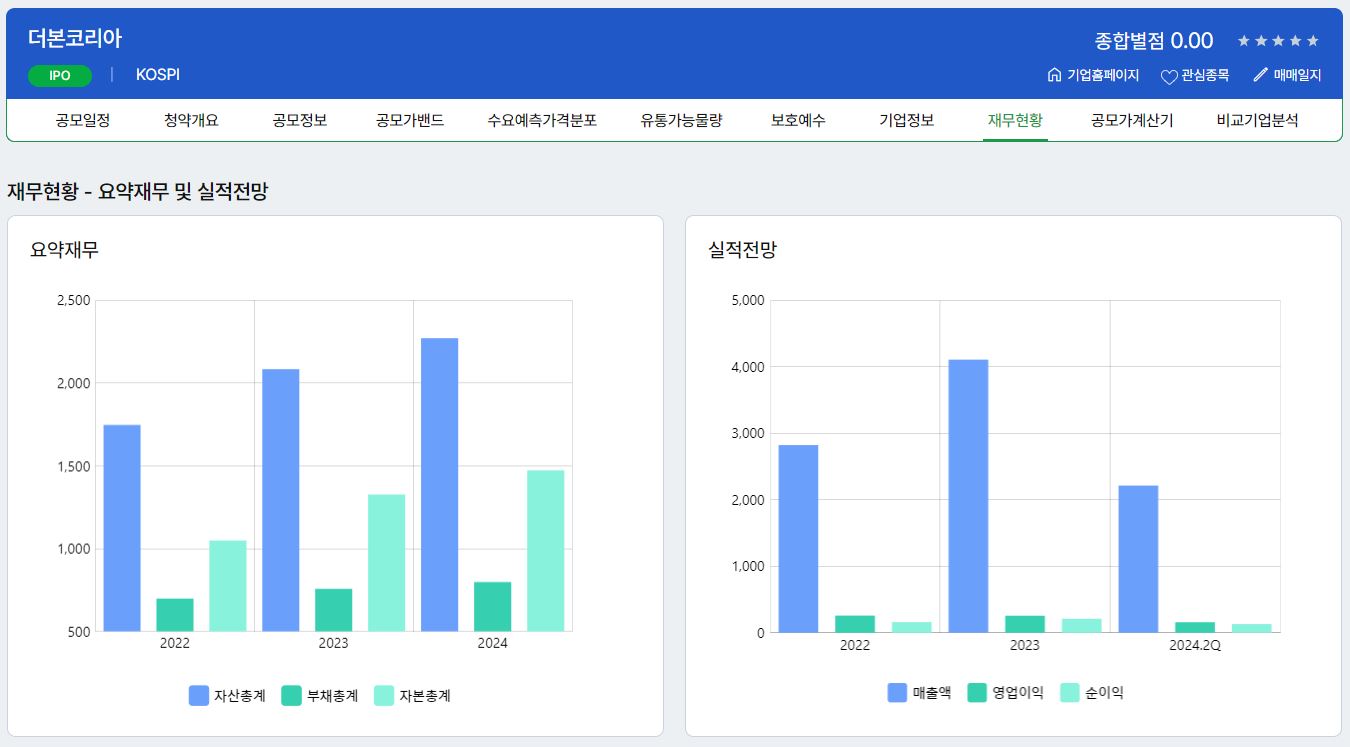Toggle 매출액 legend color swatch

pyautogui.click(x=897, y=692)
